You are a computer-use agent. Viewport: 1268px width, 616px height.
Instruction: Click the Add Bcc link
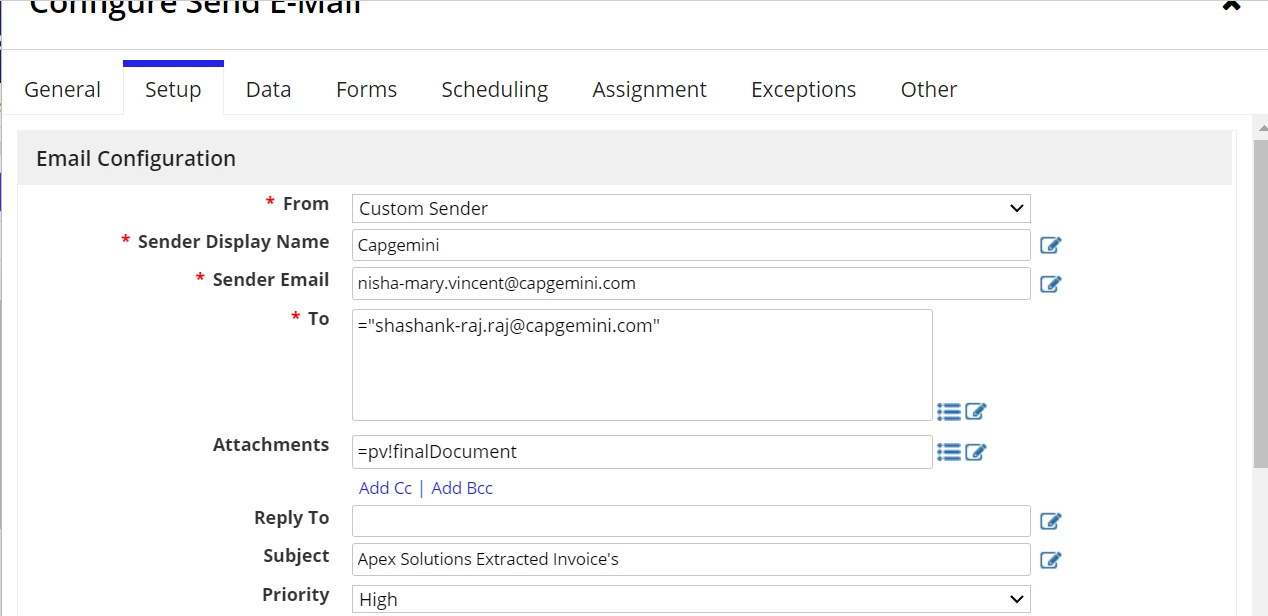pos(462,488)
